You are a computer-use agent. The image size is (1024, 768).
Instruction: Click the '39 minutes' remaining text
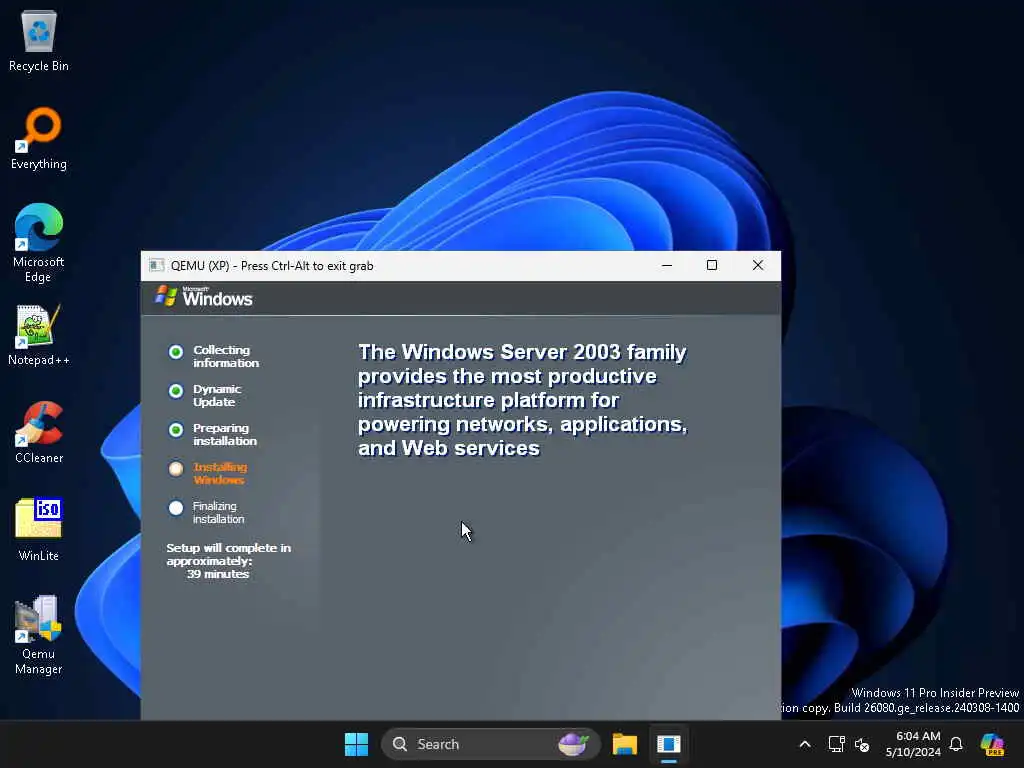(217, 574)
